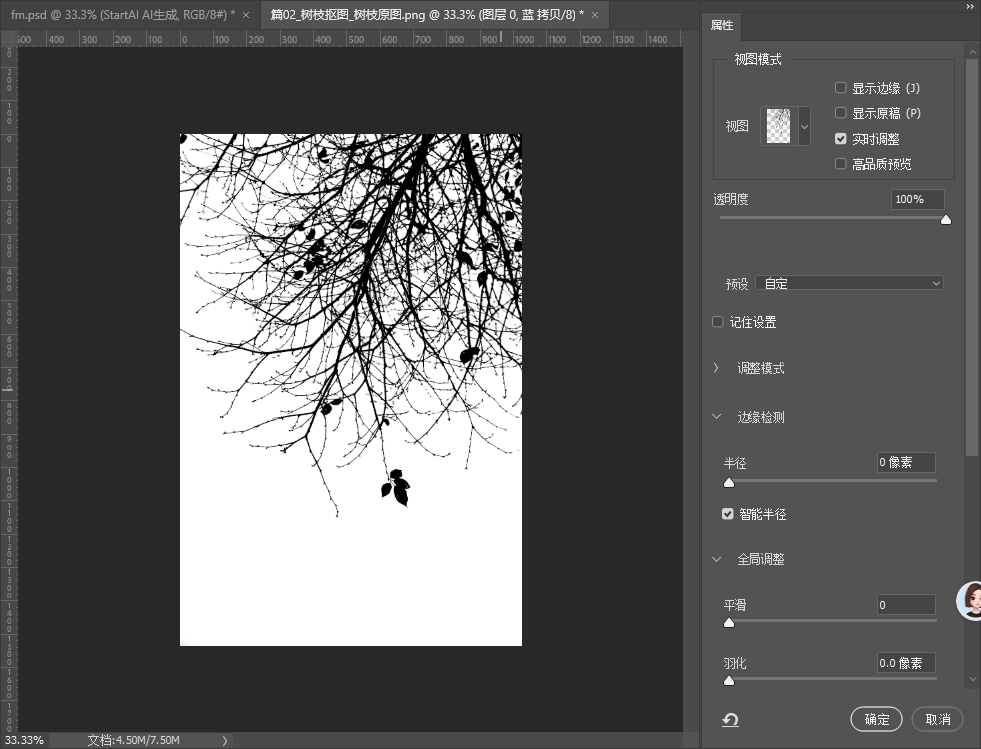Click the 透明度 slider handle
The image size is (981, 749).
pyautogui.click(x=946, y=220)
